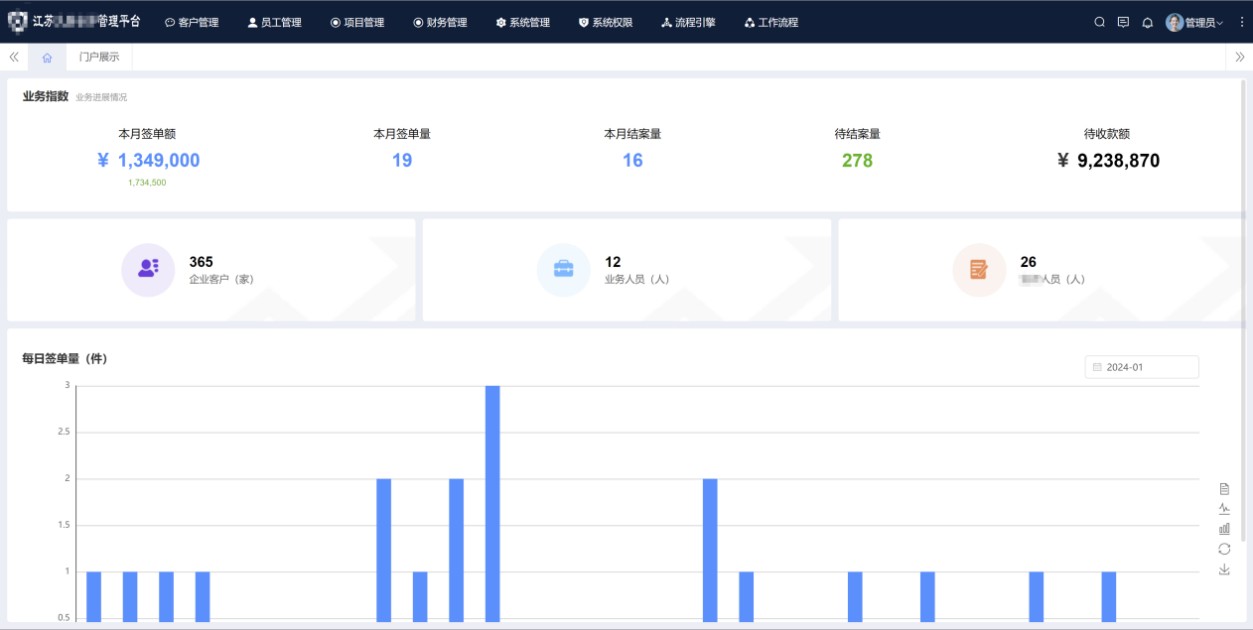Expand tabs with right double-chevron
This screenshot has height=630, width=1253.
pos(1240,57)
